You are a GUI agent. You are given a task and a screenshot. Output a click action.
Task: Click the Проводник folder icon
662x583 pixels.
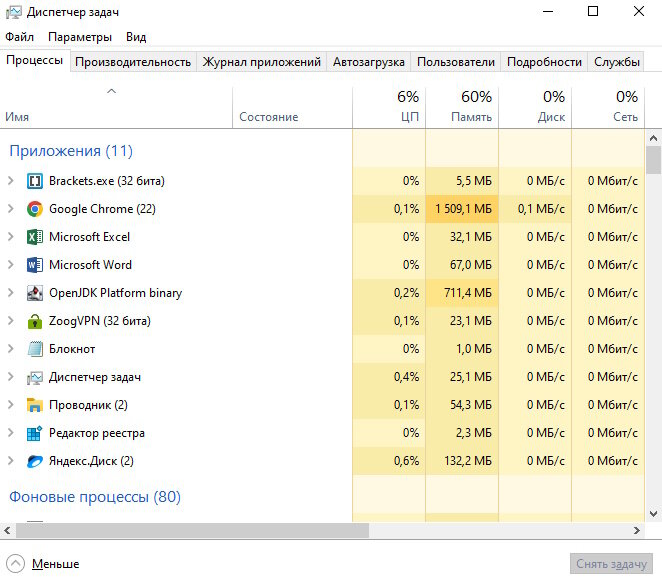pyautogui.click(x=35, y=405)
